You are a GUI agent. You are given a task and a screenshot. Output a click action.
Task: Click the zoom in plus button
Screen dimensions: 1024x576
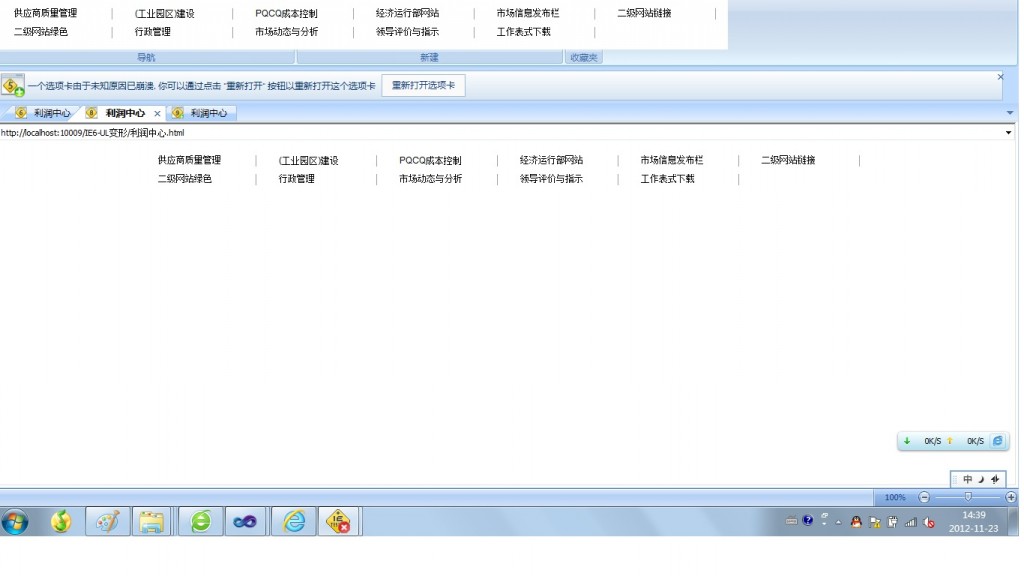point(1011,497)
